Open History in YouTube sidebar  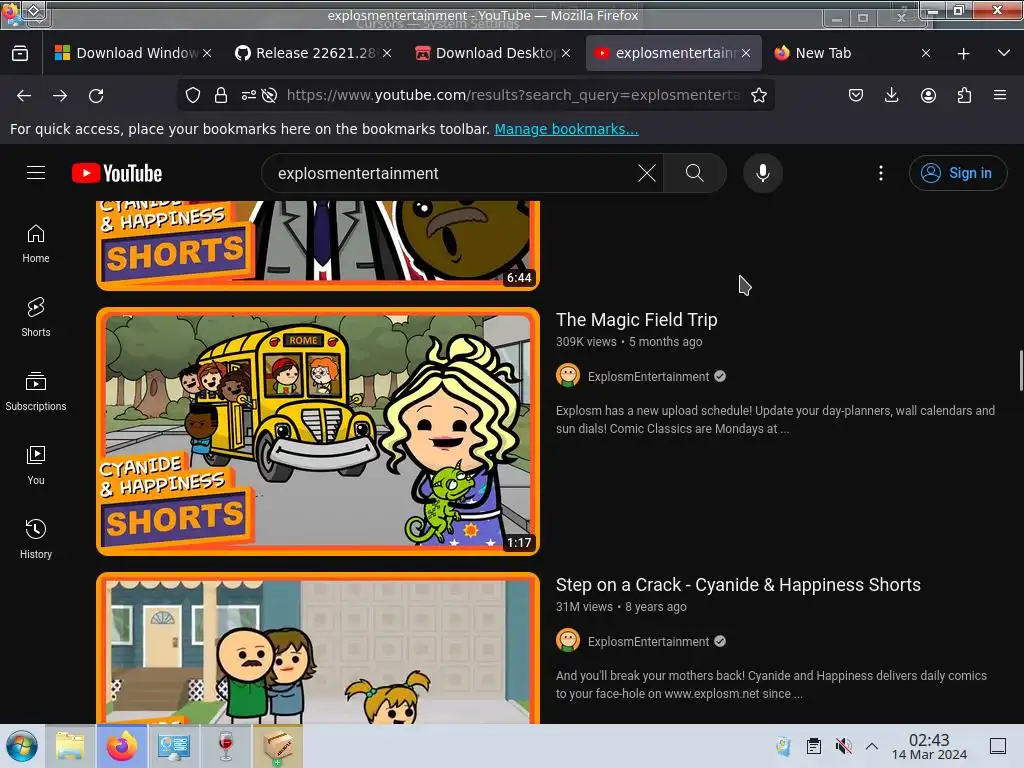36,539
